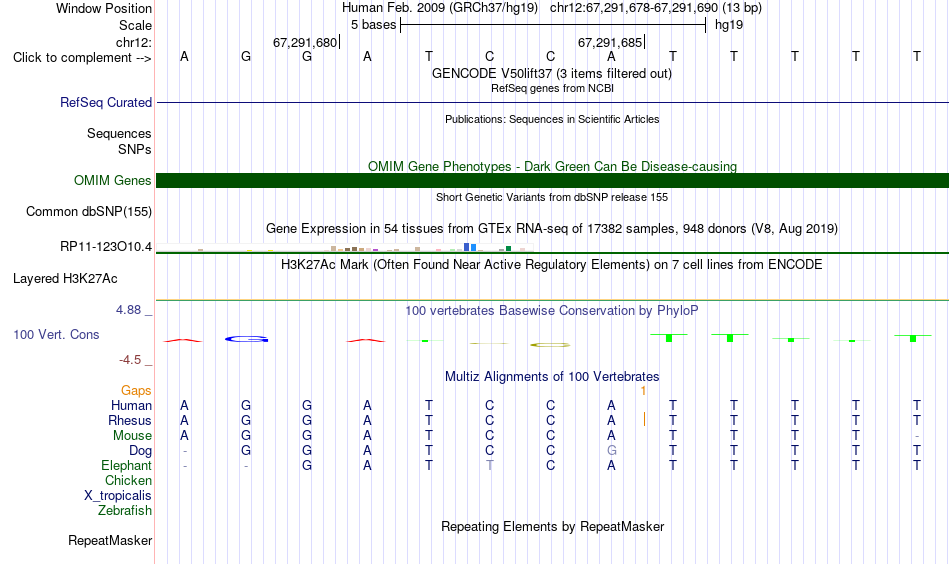Click the "5 bases" scale bar
This screenshot has height=564, width=950.
coord(553,25)
